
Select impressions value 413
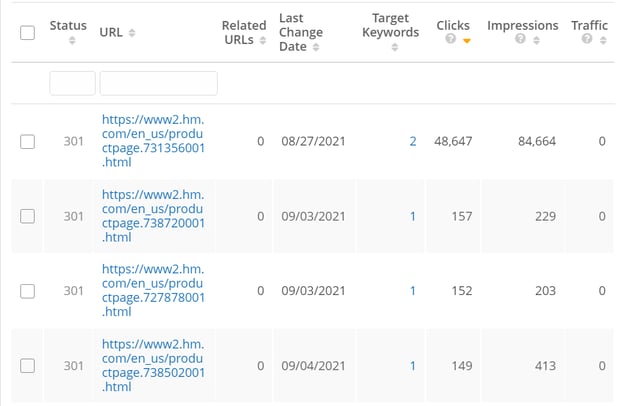tap(545, 366)
